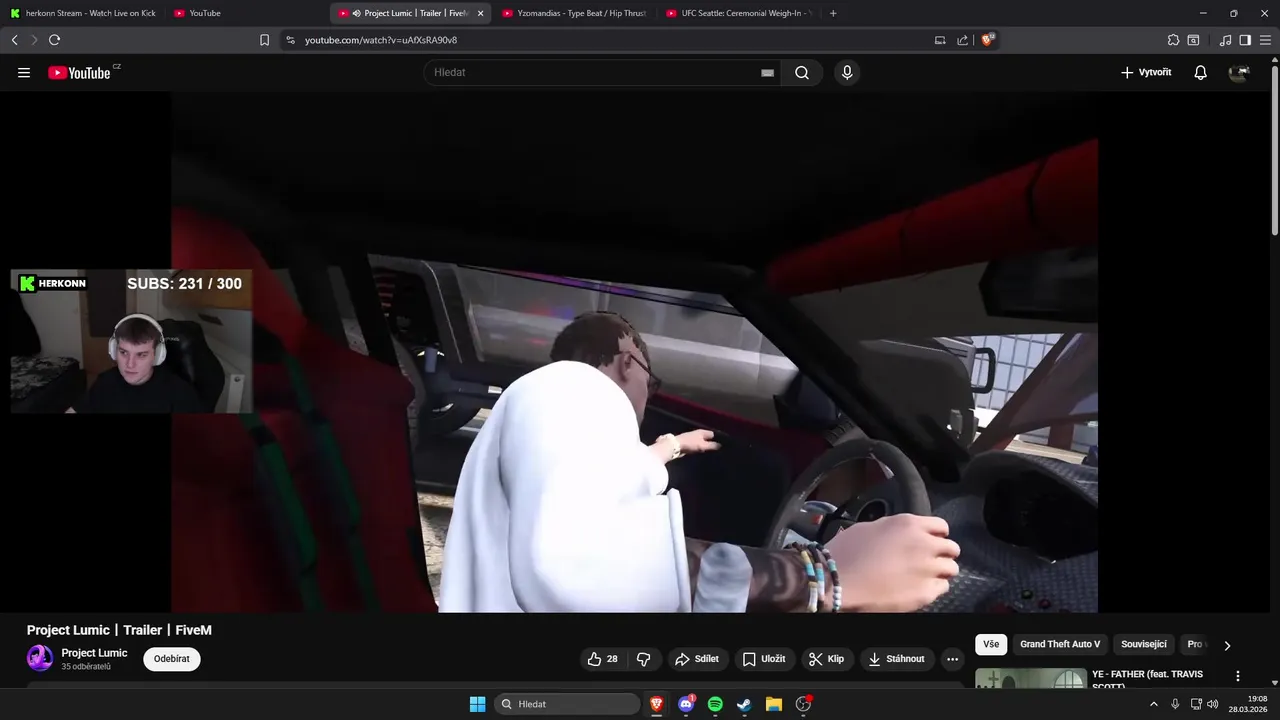Dislike the video with thumbs-down icon
Screen dimensions: 1280x720
click(643, 659)
